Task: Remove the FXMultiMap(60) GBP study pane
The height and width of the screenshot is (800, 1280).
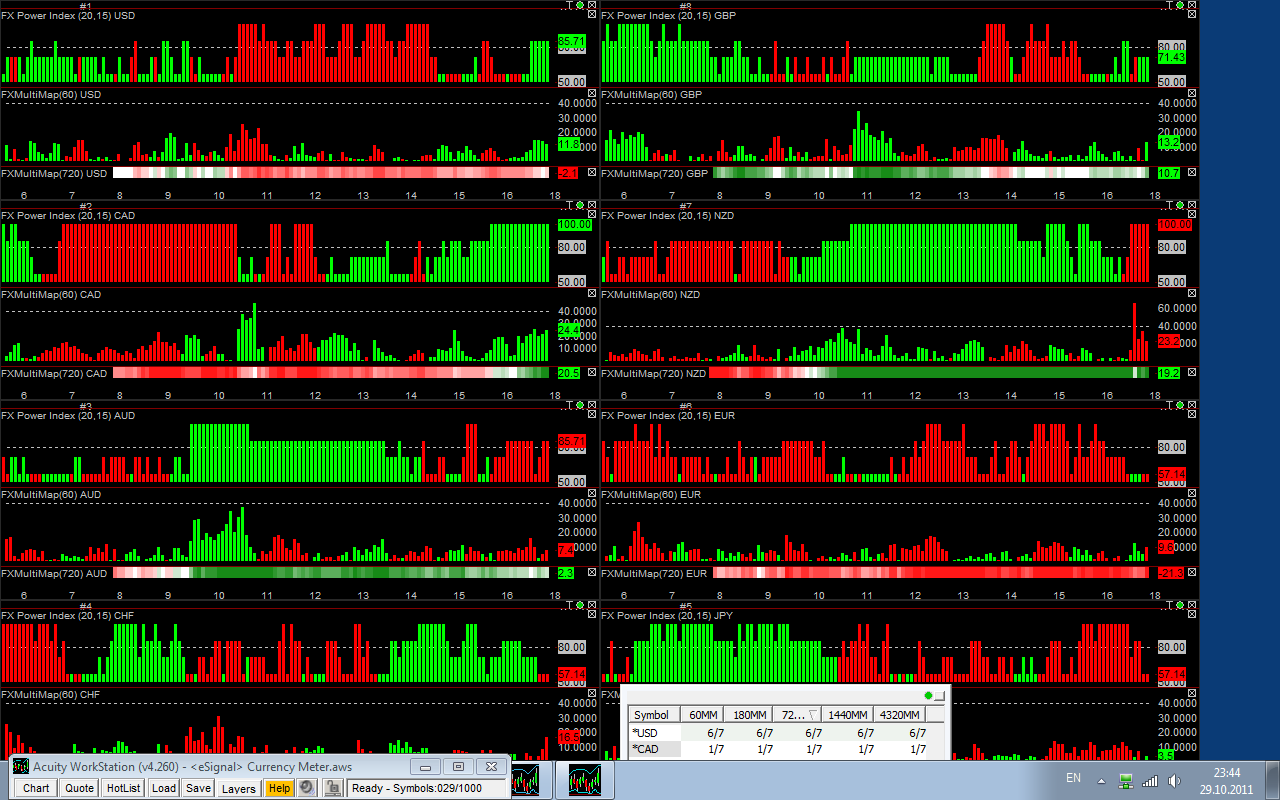Action: click(x=1191, y=95)
